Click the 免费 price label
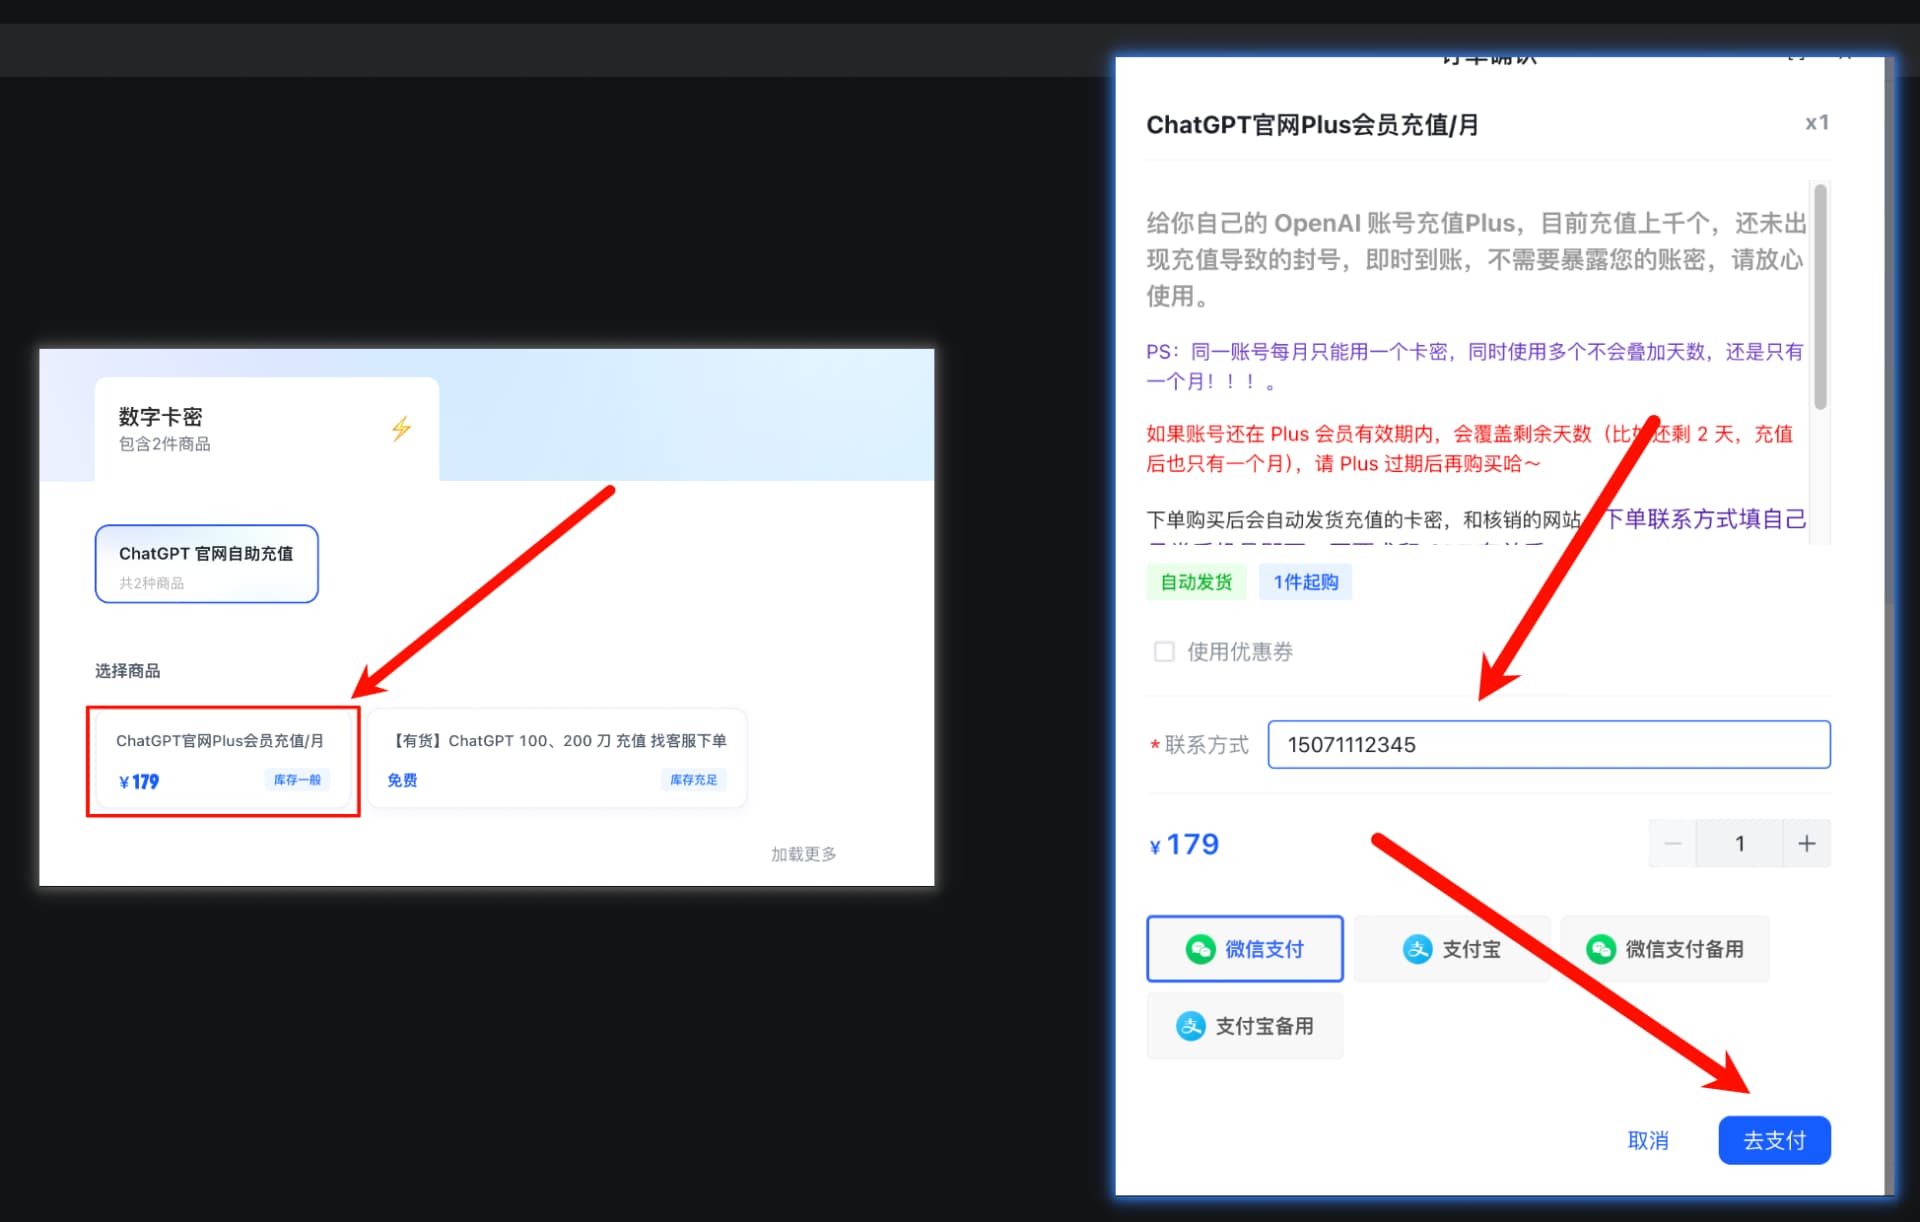1920x1222 pixels. point(402,780)
